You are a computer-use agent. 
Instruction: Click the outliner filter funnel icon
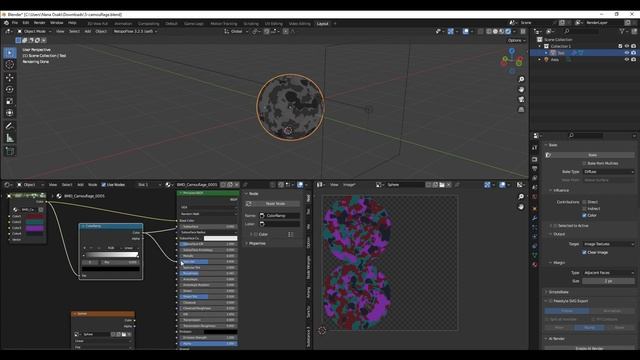point(622,31)
